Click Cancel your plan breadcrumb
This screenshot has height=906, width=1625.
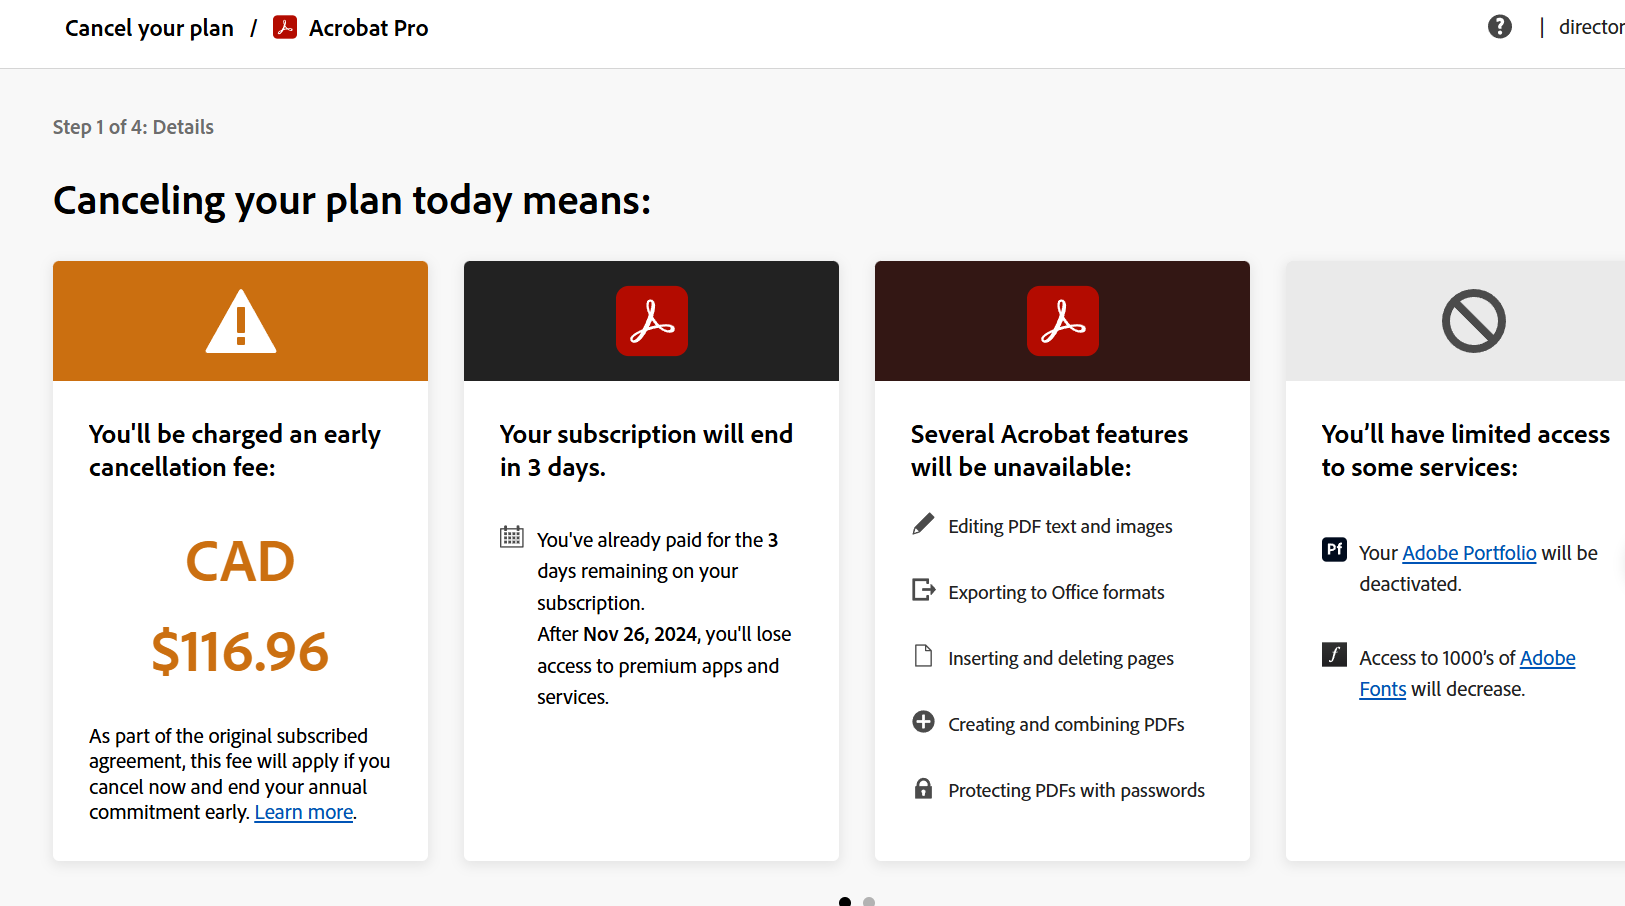[x=149, y=28]
